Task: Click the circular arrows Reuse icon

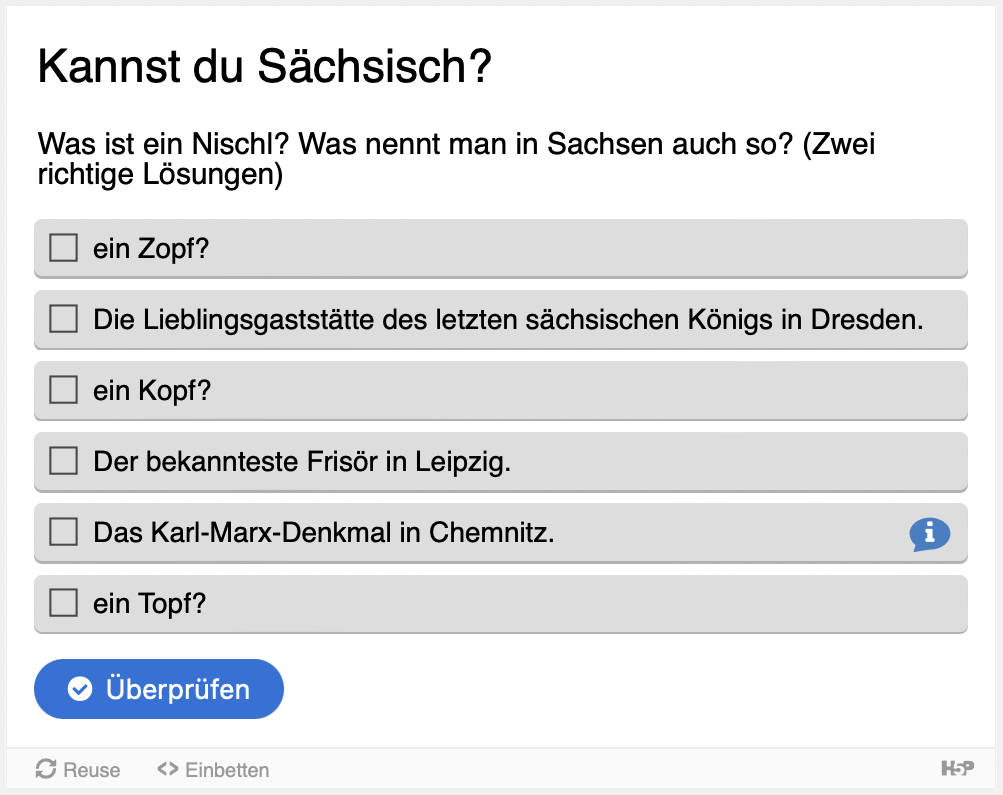Action: (46, 769)
